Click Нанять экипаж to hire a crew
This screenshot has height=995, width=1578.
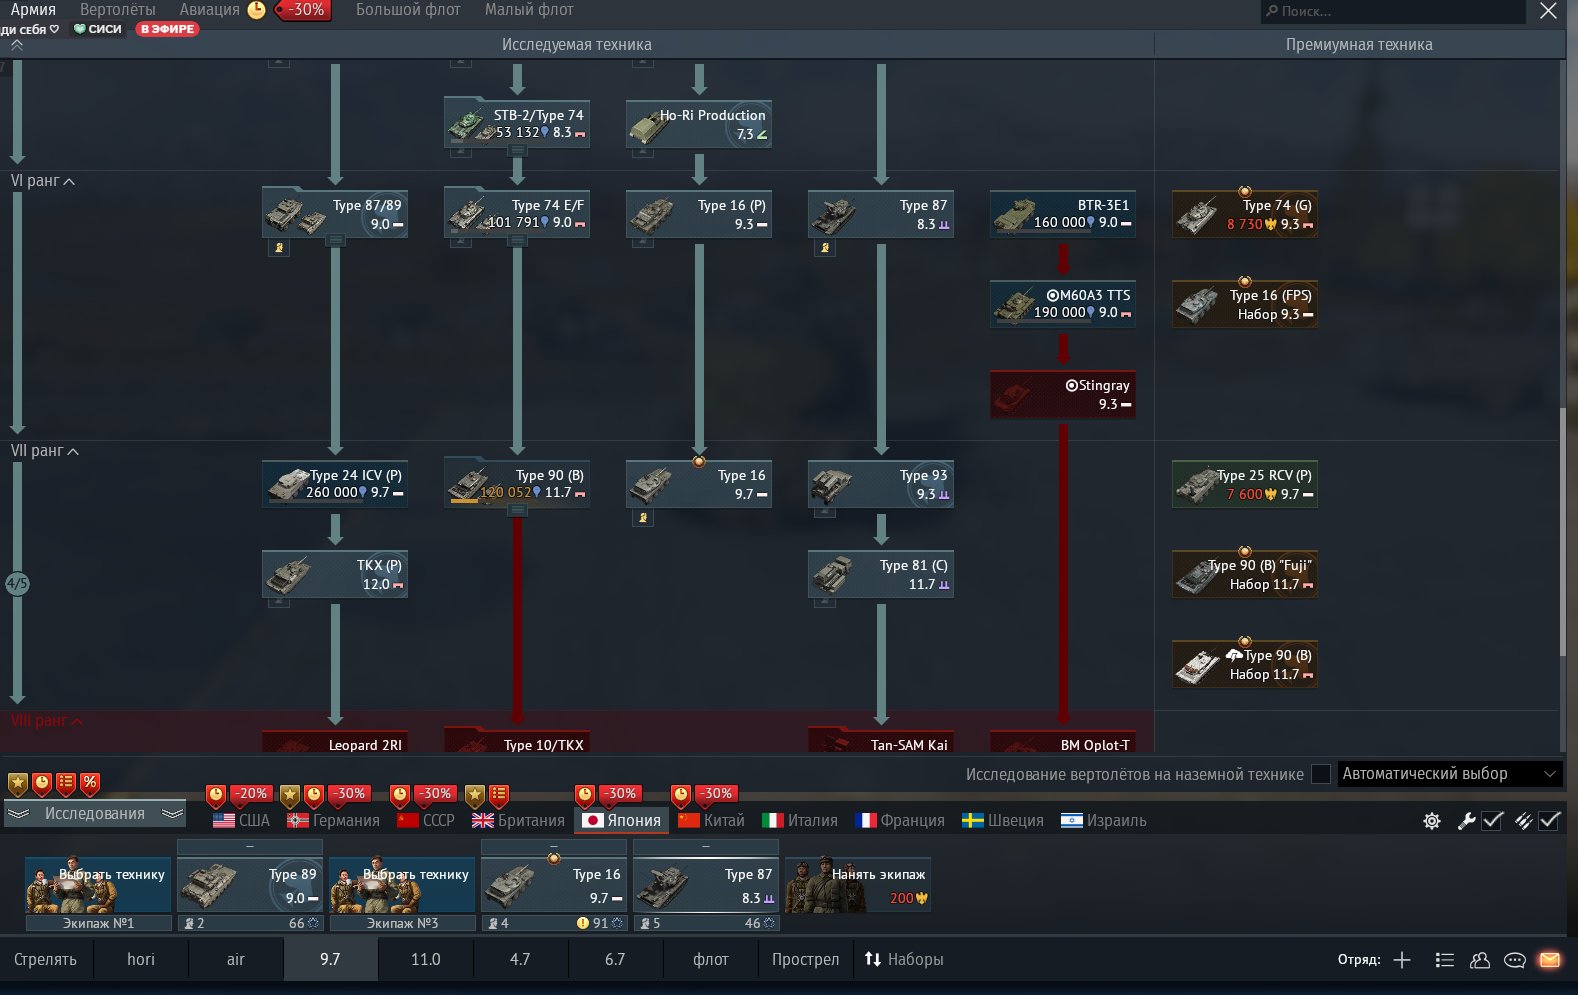pyautogui.click(x=858, y=885)
